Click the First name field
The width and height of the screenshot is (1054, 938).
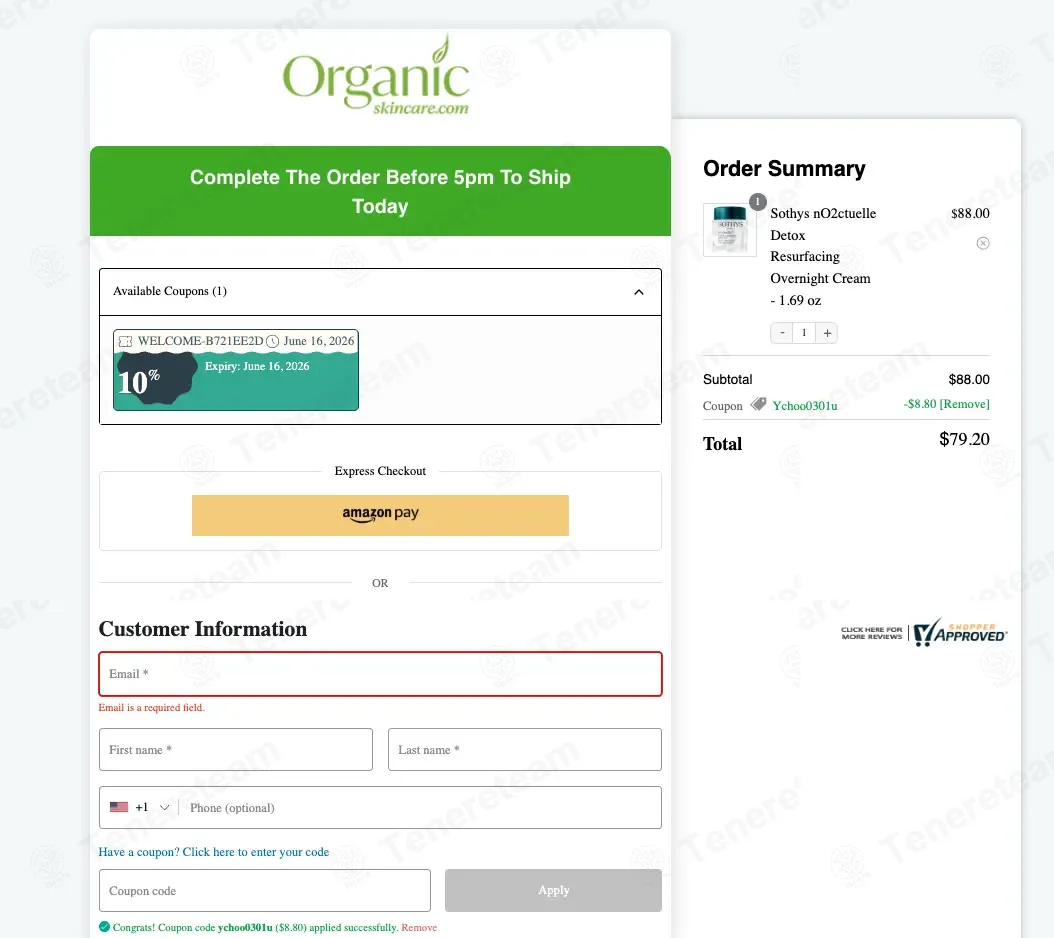[236, 749]
